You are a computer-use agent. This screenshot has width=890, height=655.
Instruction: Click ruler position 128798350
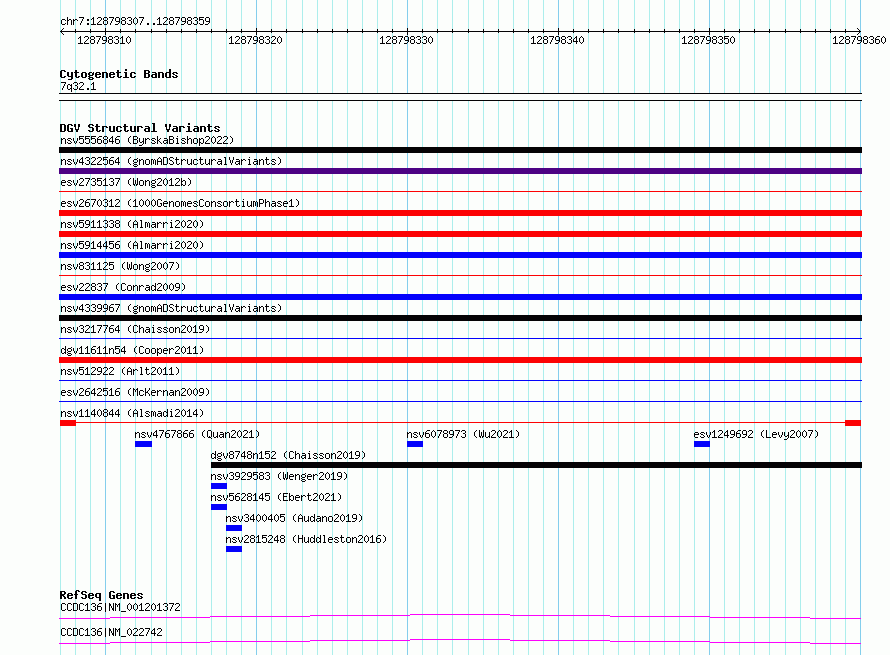(708, 40)
